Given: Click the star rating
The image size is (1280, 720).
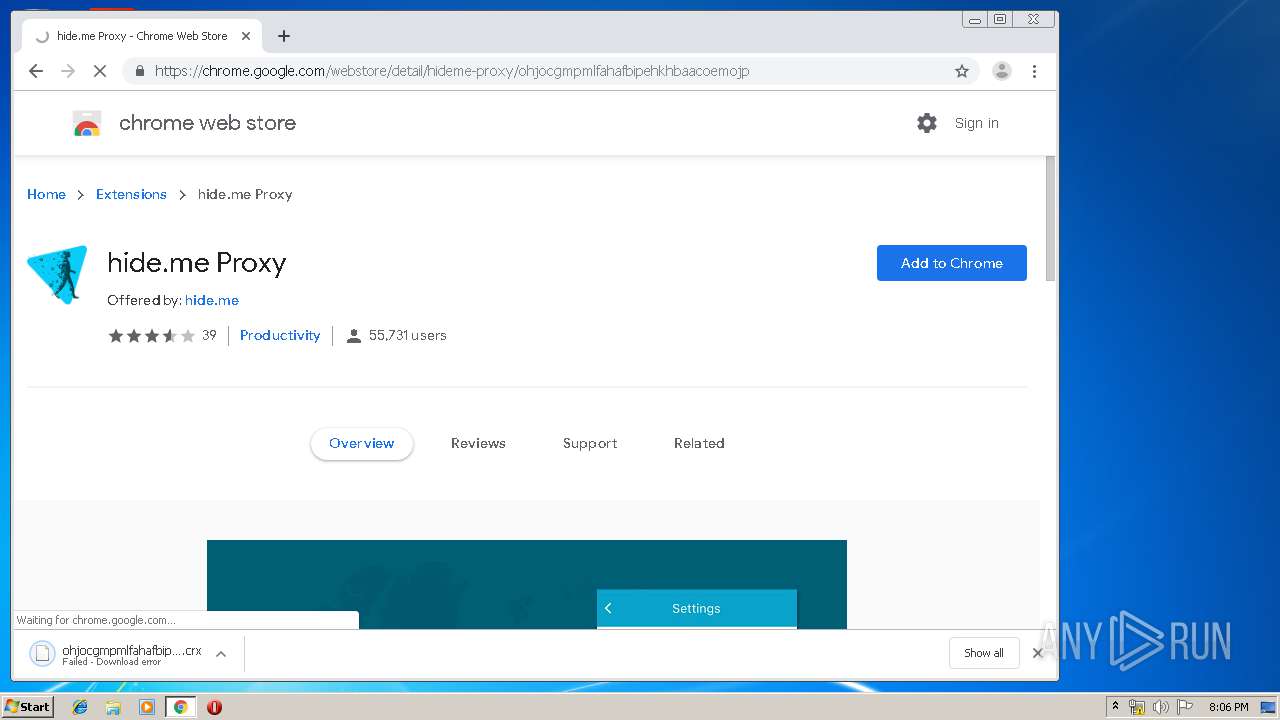Looking at the screenshot, I should (x=151, y=336).
